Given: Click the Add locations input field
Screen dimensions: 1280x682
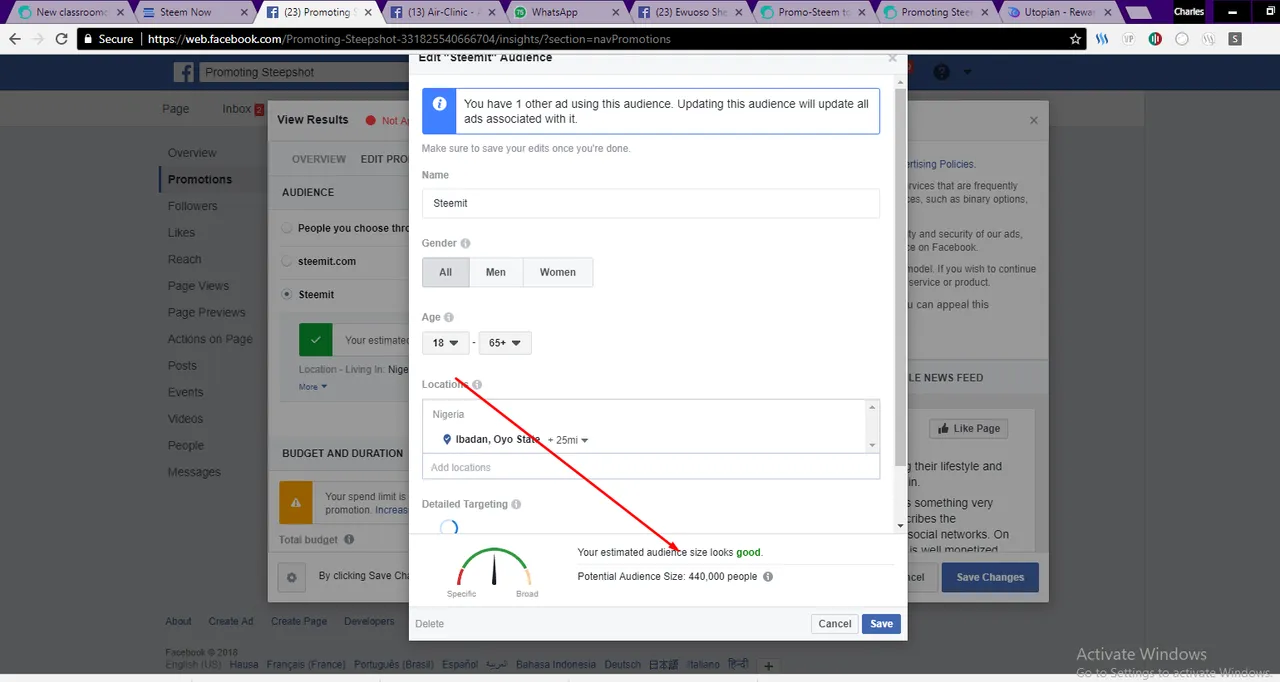Looking at the screenshot, I should [651, 467].
